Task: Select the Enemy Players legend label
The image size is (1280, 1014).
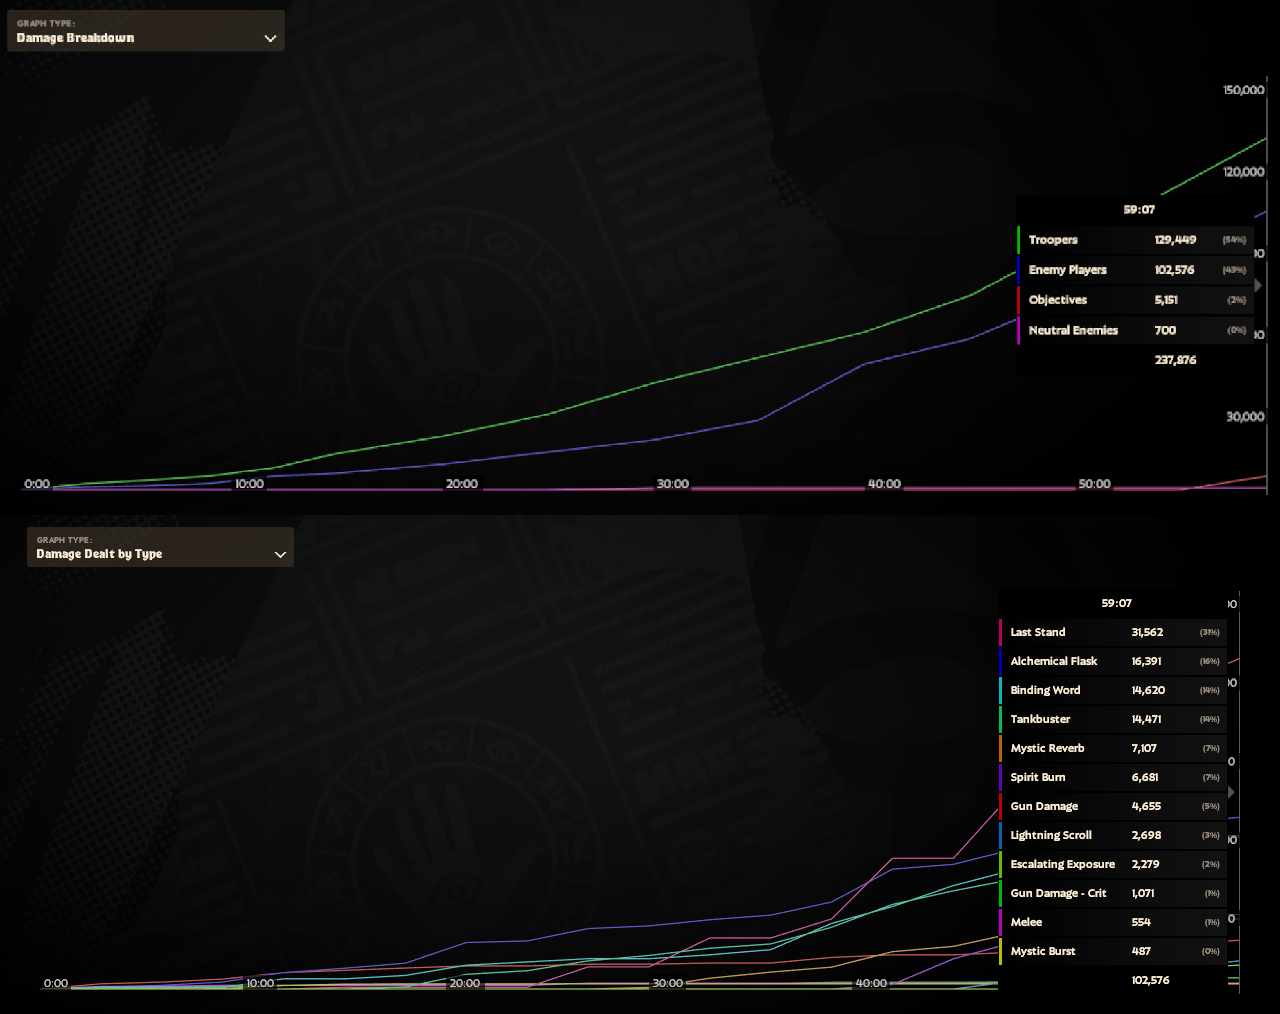Action: click(1068, 270)
